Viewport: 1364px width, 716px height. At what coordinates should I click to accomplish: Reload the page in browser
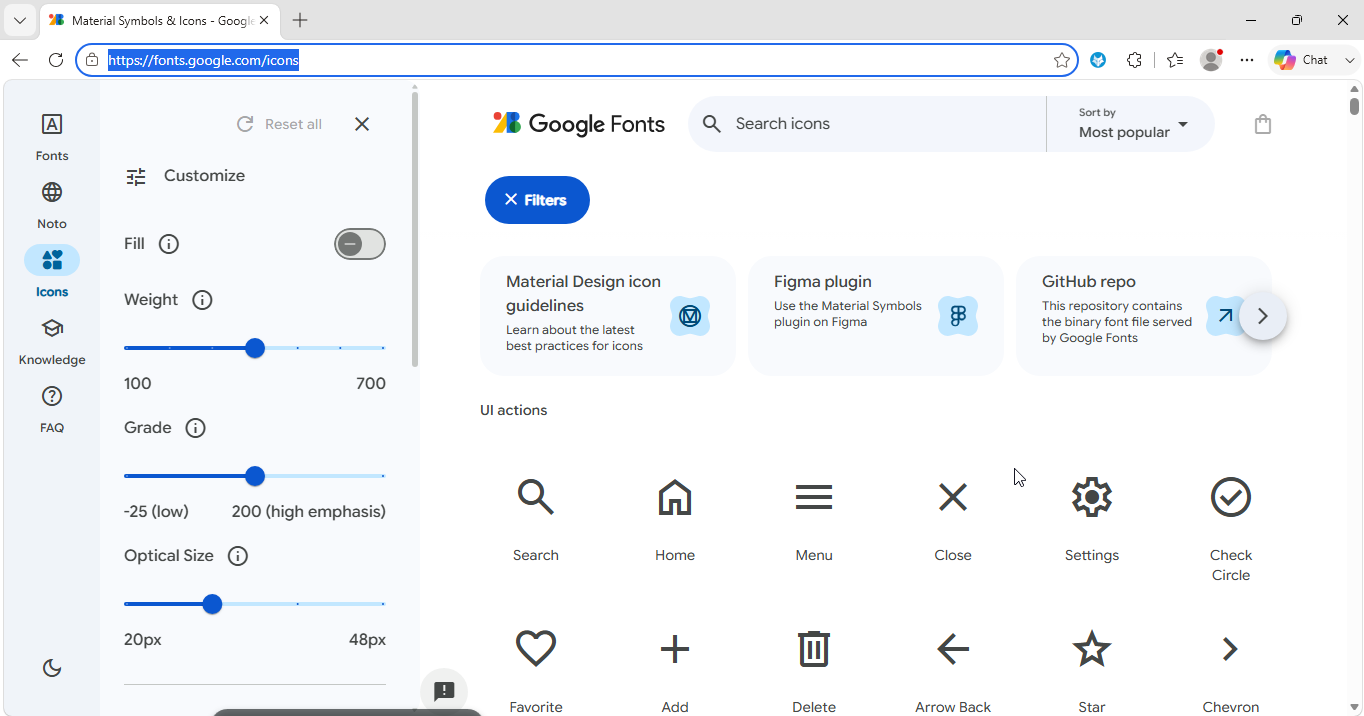point(56,60)
